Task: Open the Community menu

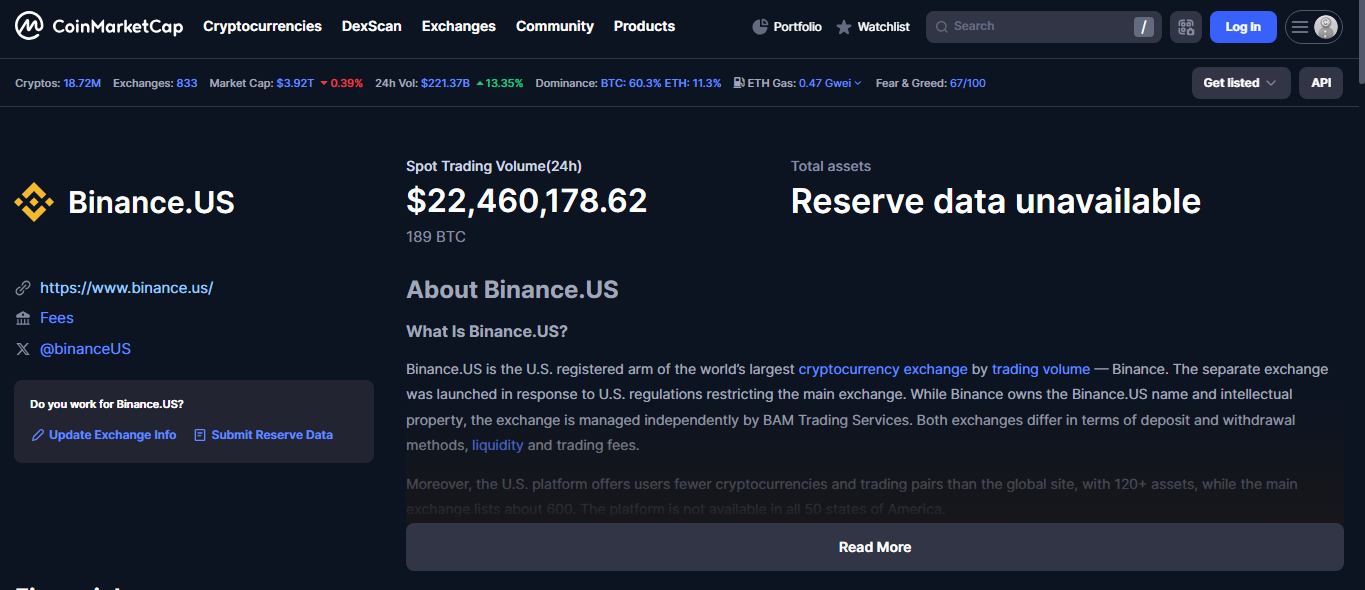Action: pyautogui.click(x=555, y=26)
